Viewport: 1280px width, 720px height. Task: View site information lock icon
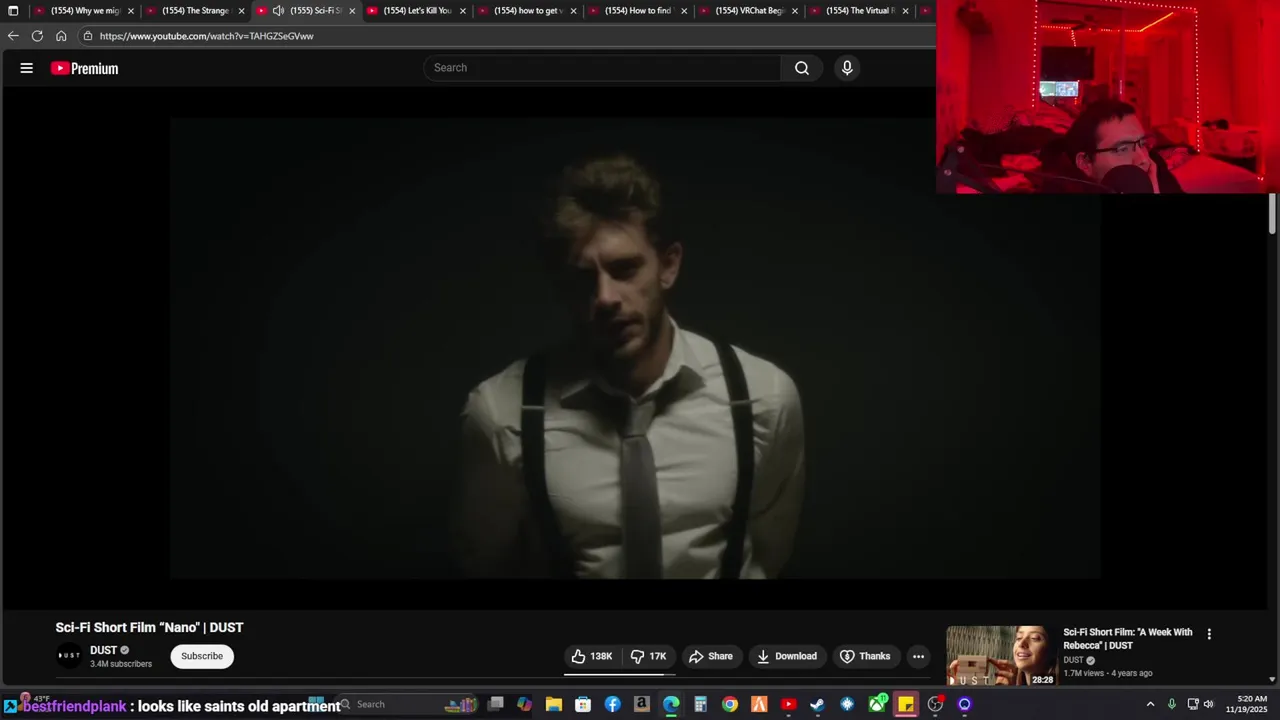tap(88, 36)
